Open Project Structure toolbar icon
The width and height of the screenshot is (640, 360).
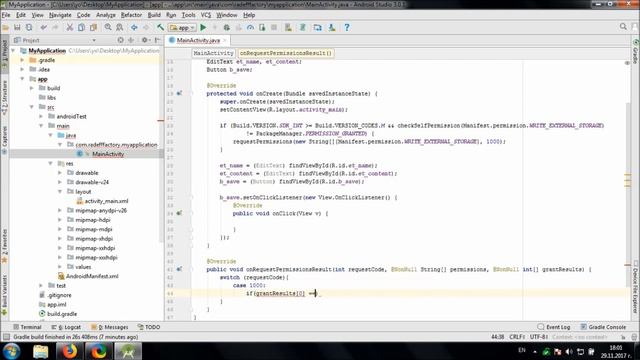click(x=317, y=27)
